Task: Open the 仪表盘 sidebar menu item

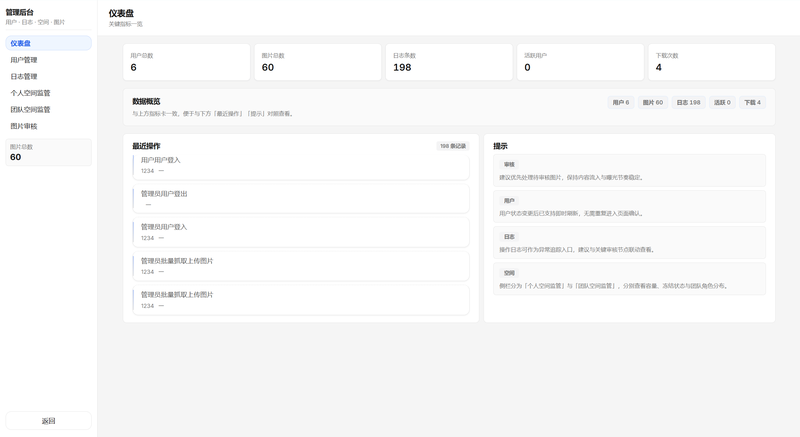Action: coord(48,43)
